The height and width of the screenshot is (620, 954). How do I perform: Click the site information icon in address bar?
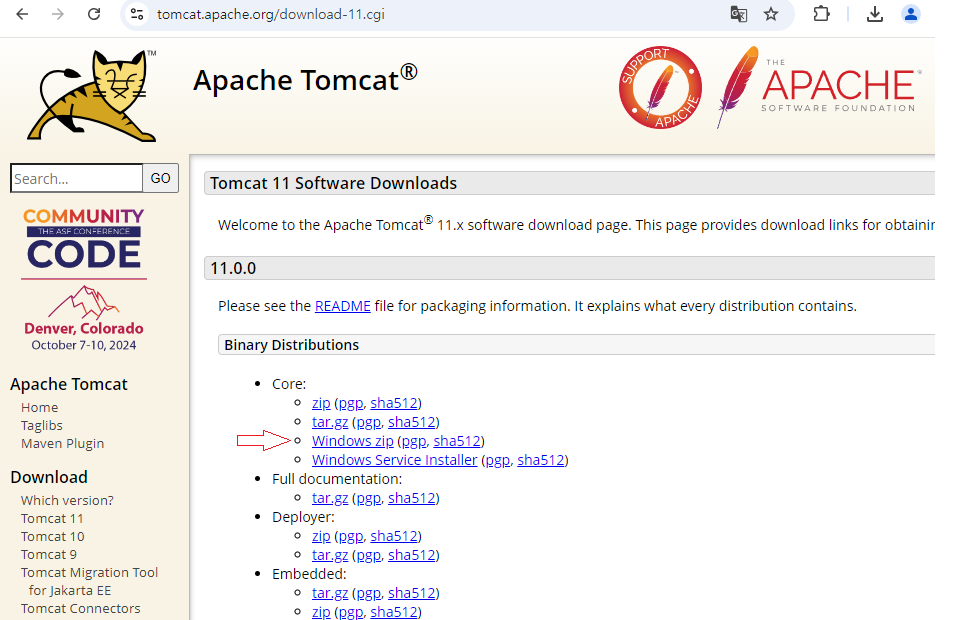point(138,14)
